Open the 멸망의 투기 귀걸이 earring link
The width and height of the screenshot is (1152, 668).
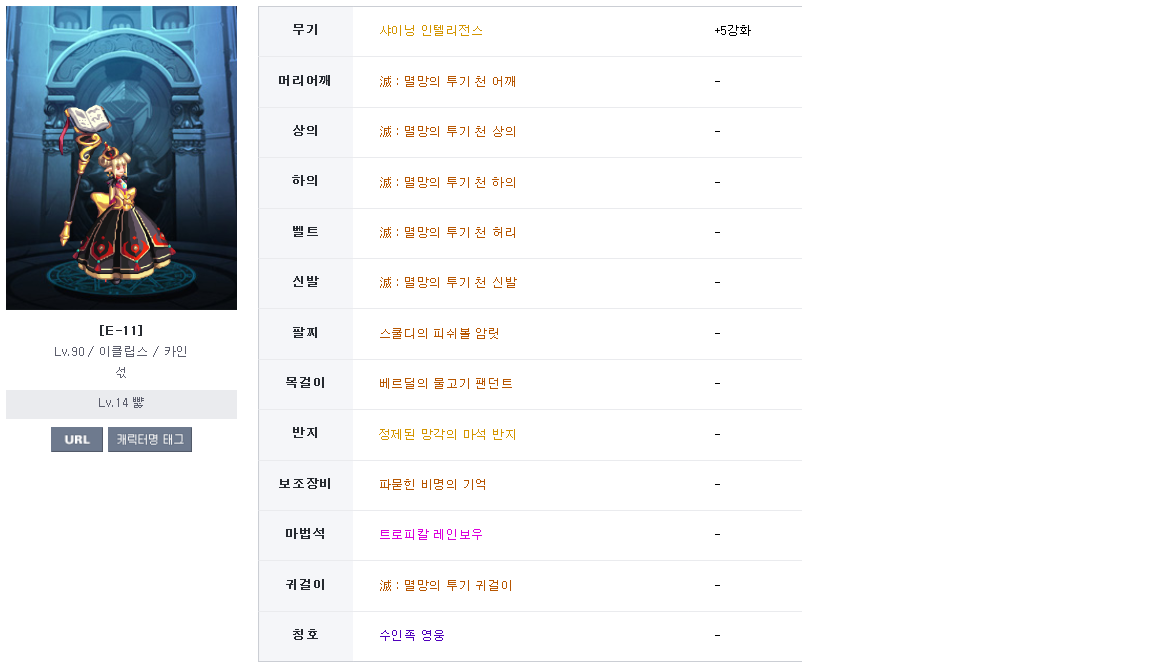[x=445, y=586]
